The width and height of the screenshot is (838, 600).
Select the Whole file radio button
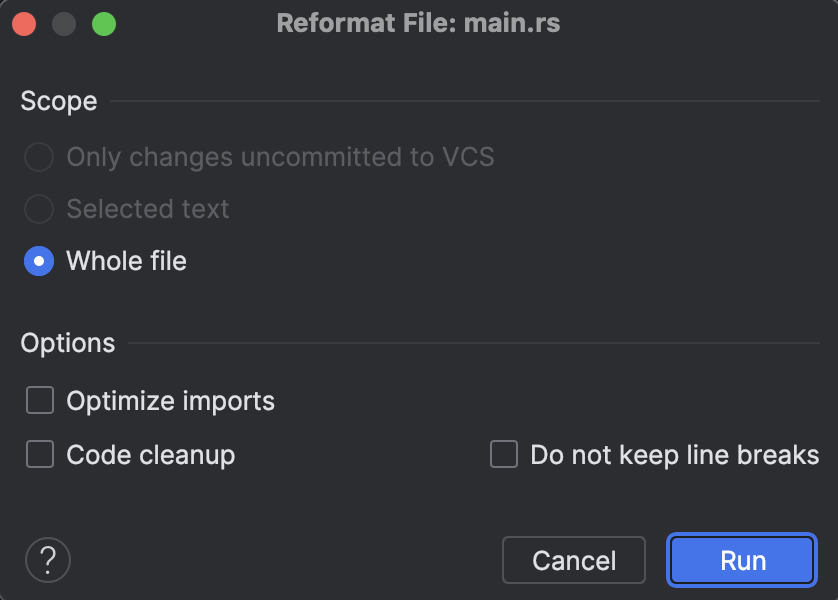pos(38,261)
